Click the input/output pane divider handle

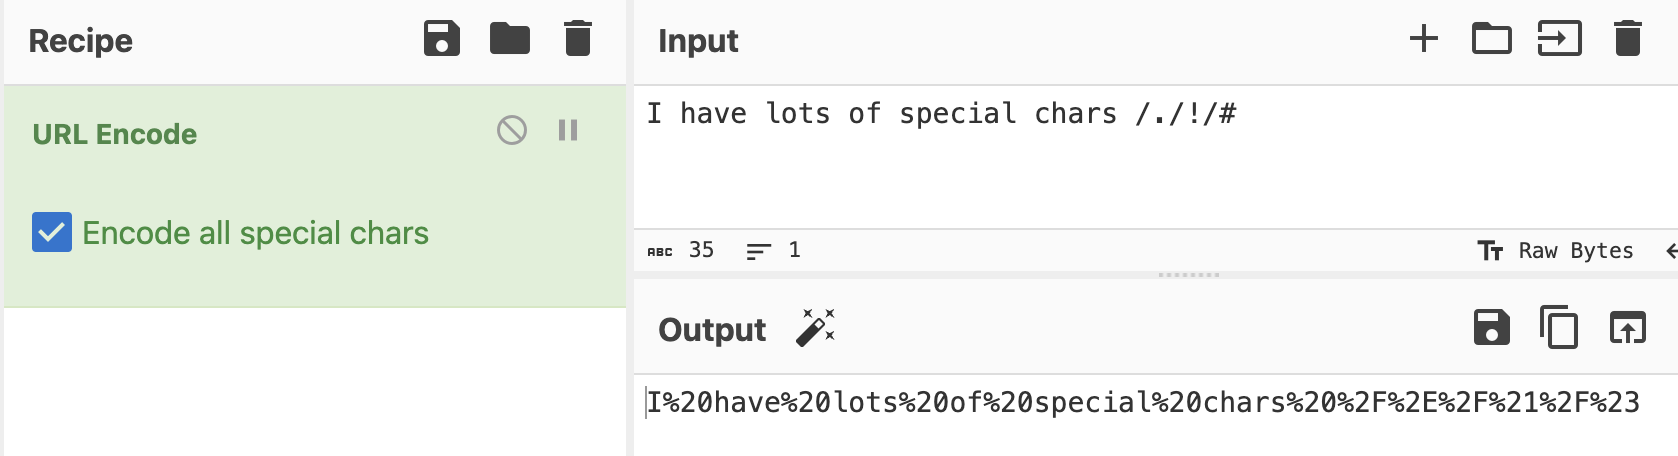pos(1188,274)
